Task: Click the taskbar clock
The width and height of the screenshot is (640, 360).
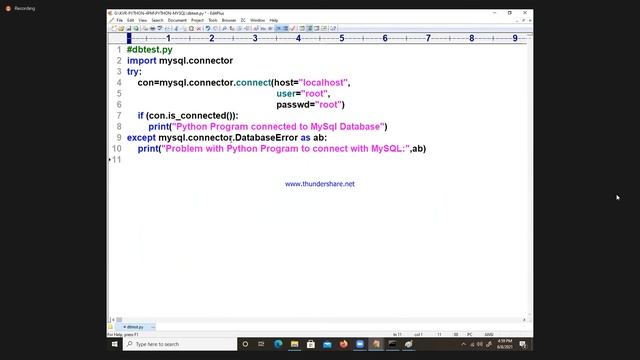Action: 504,344
